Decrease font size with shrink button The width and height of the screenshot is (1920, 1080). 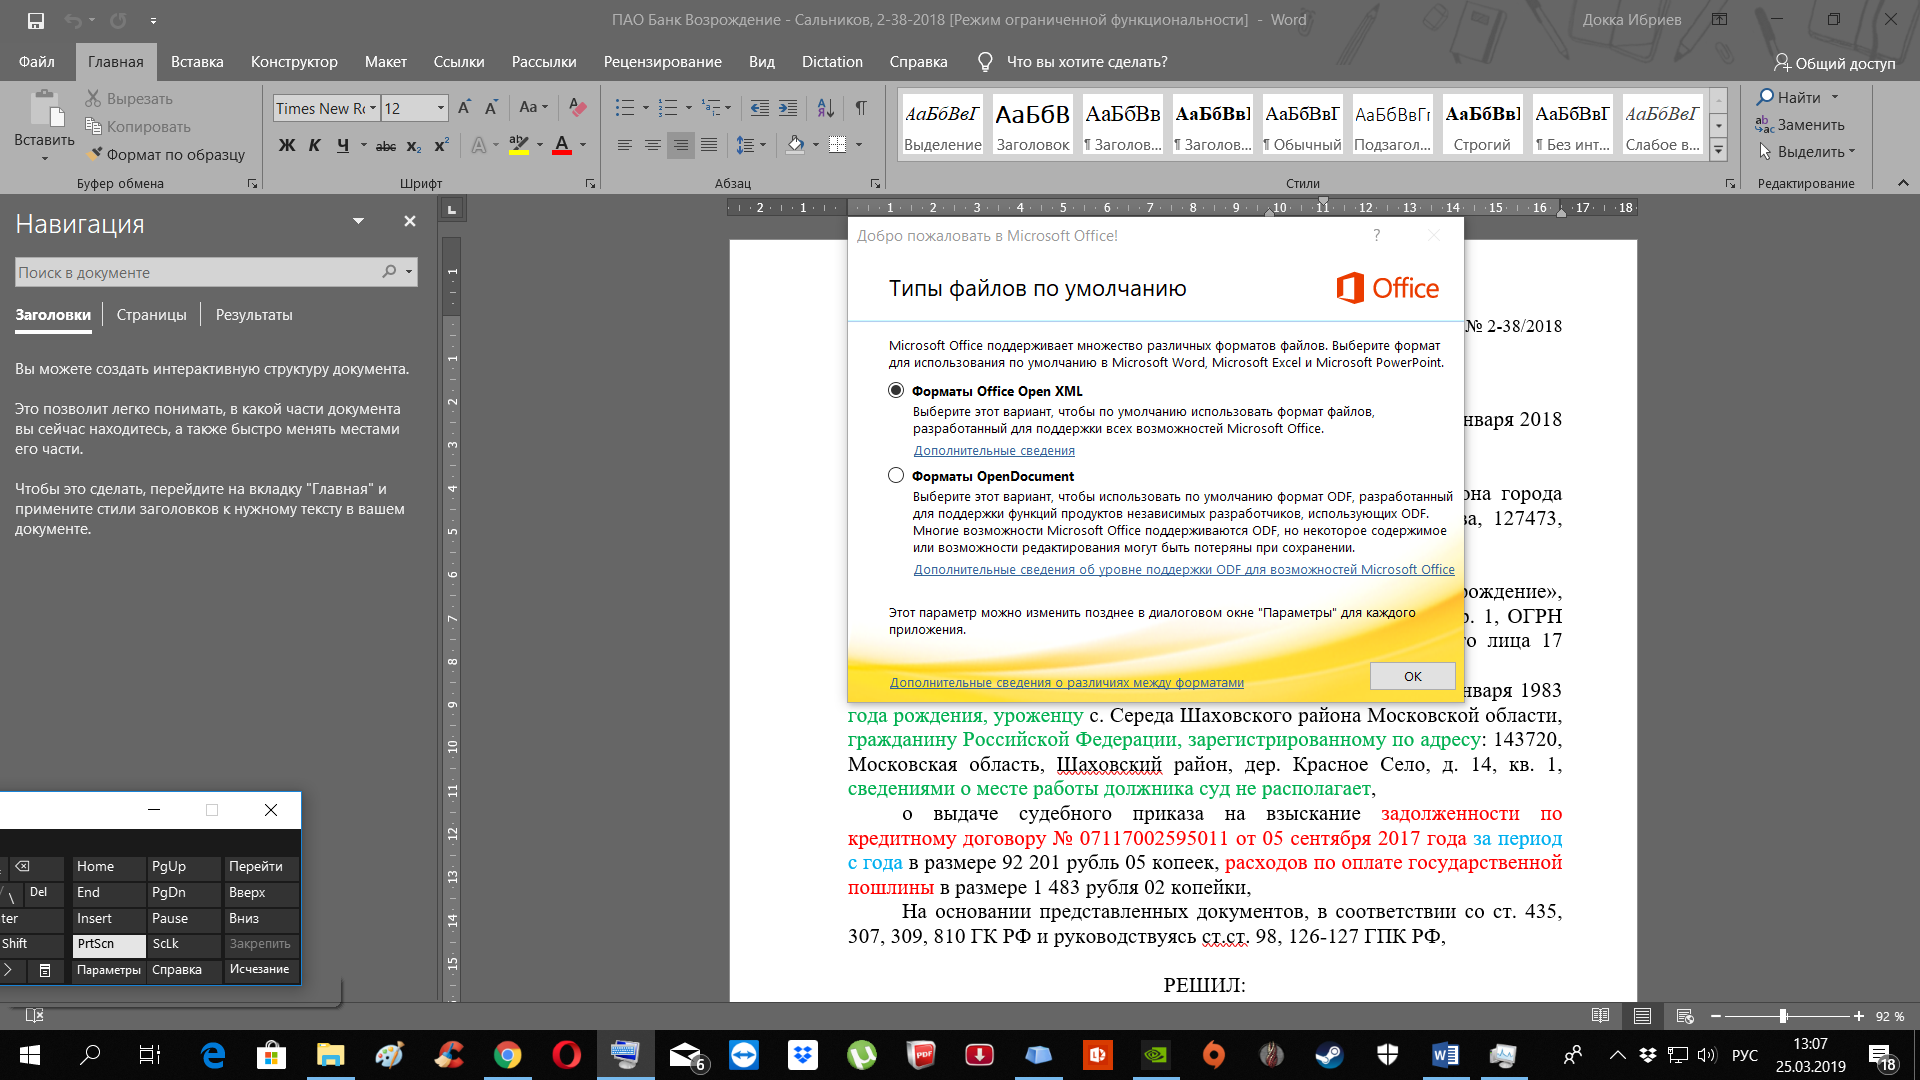(491, 108)
